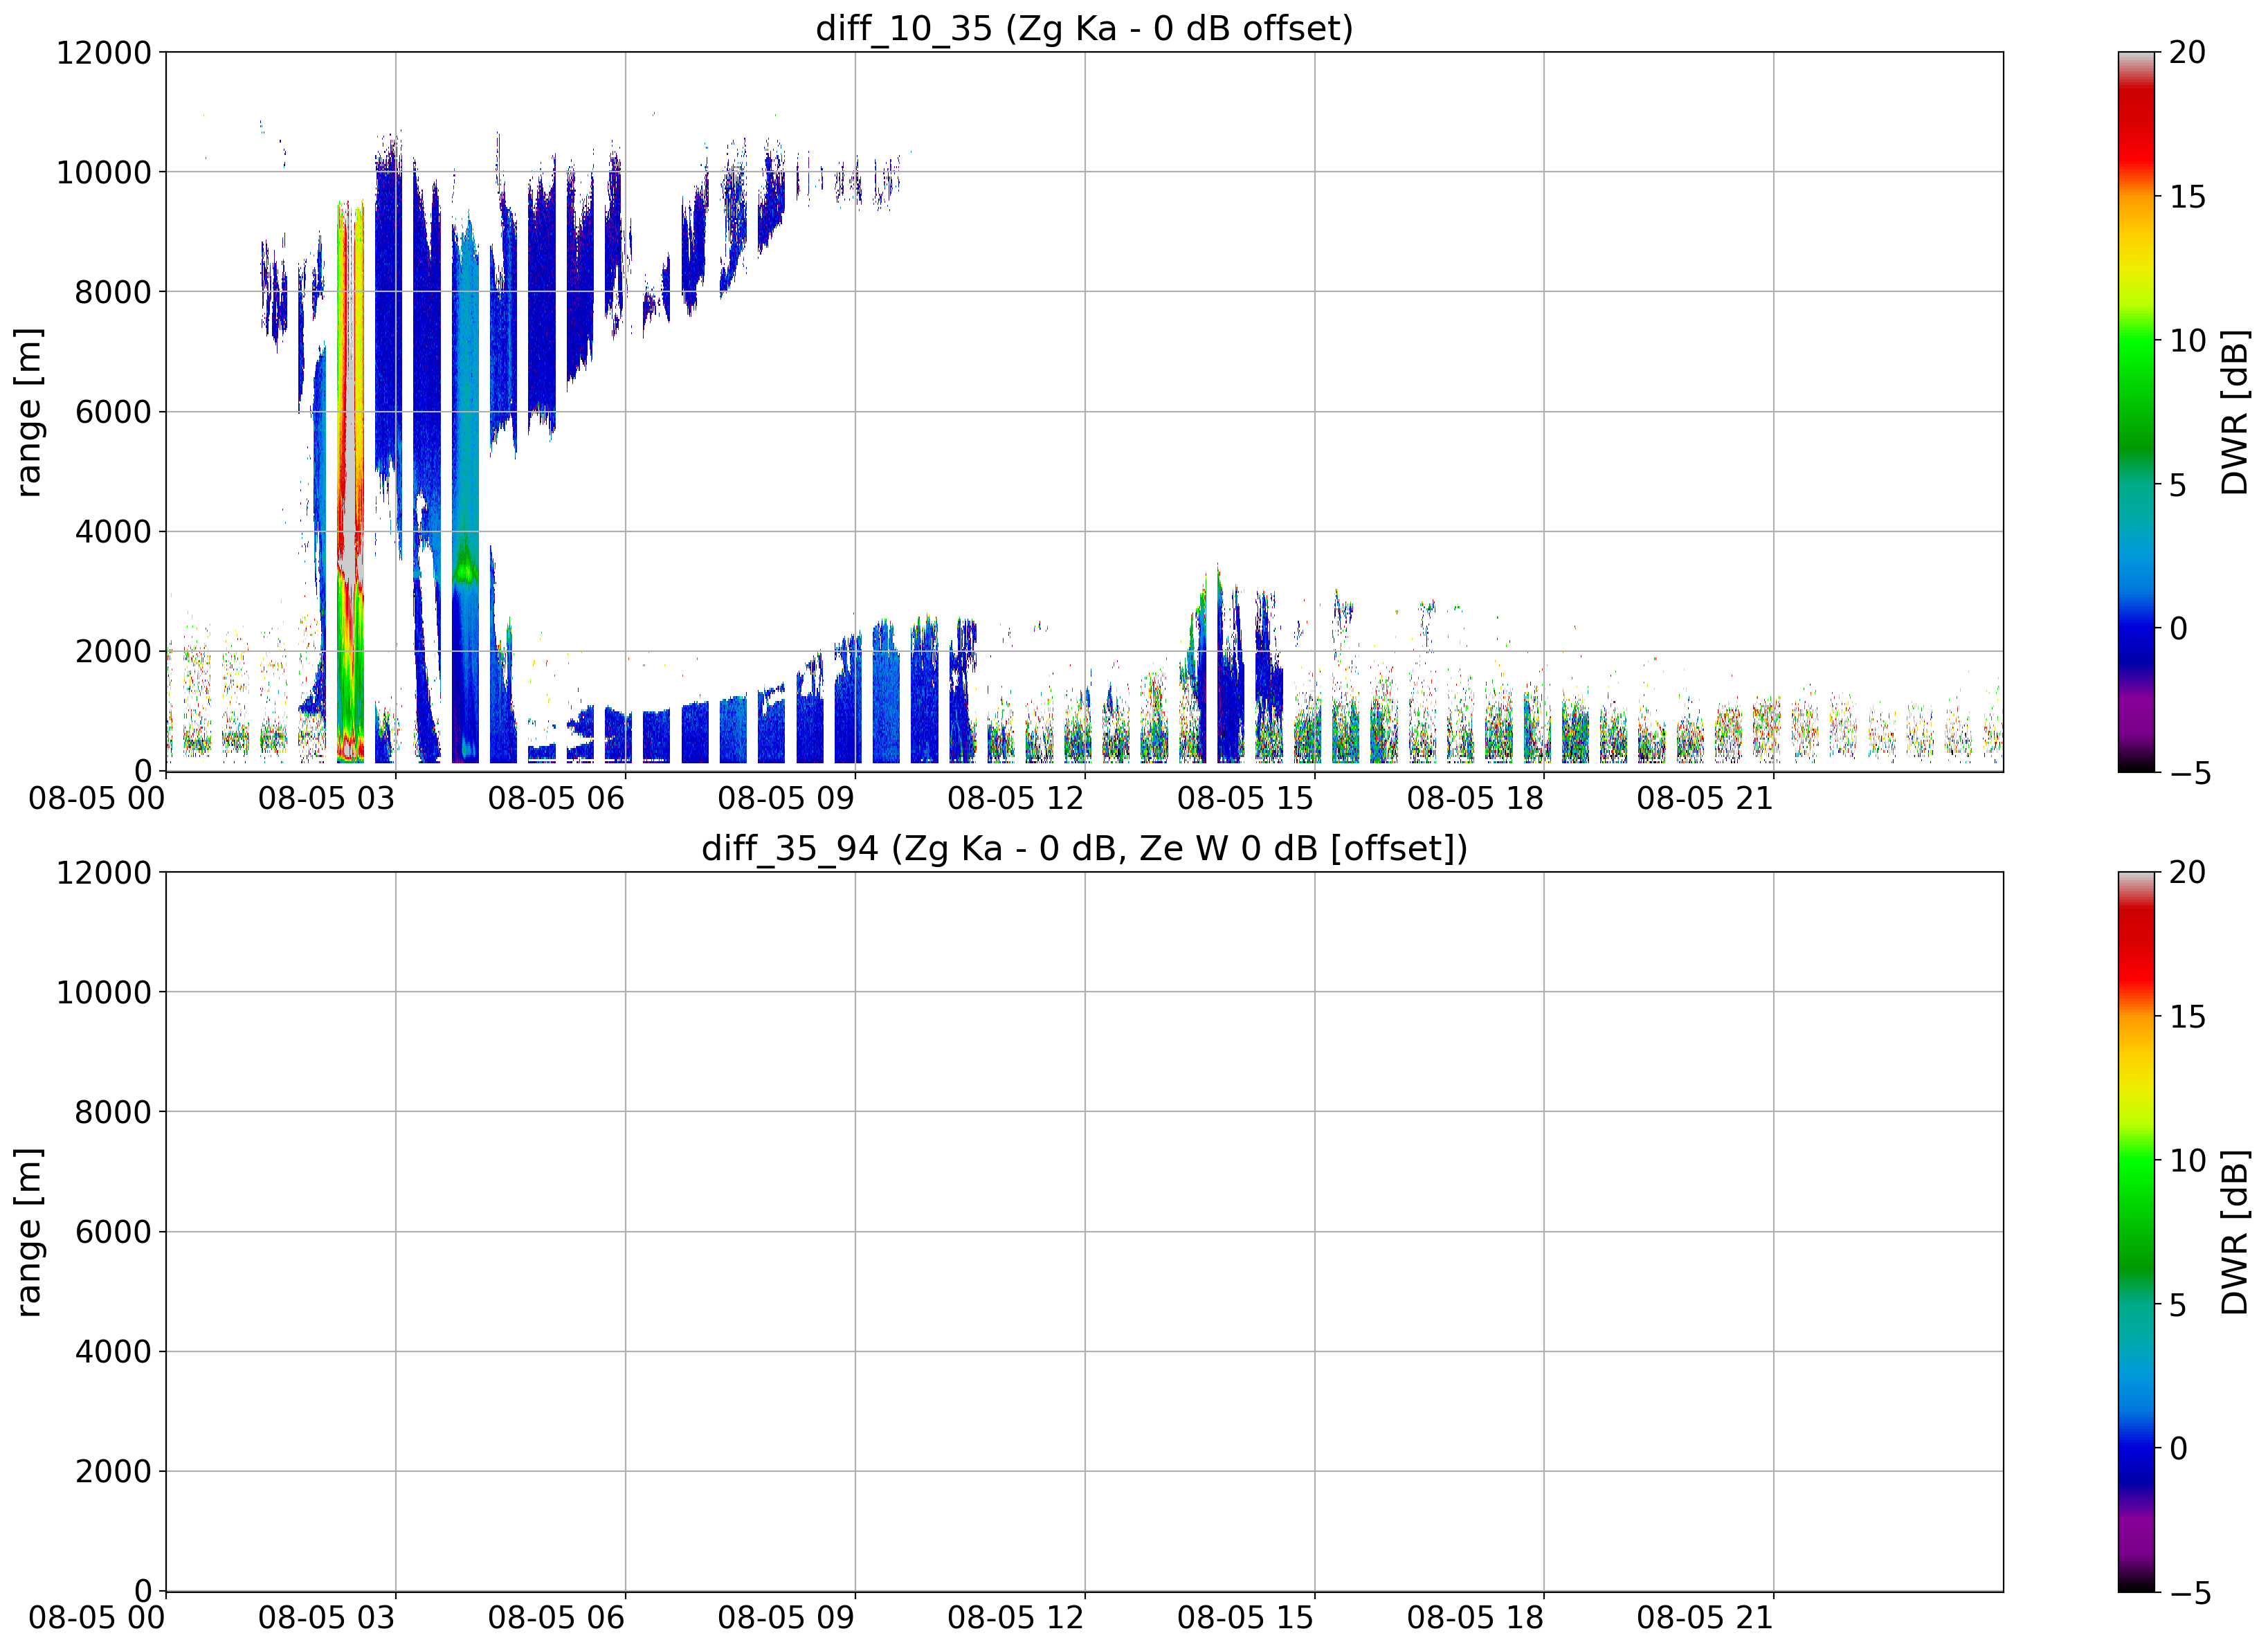Click x-tick '08-05 06' under diff_10_35 plot

[x=557, y=798]
